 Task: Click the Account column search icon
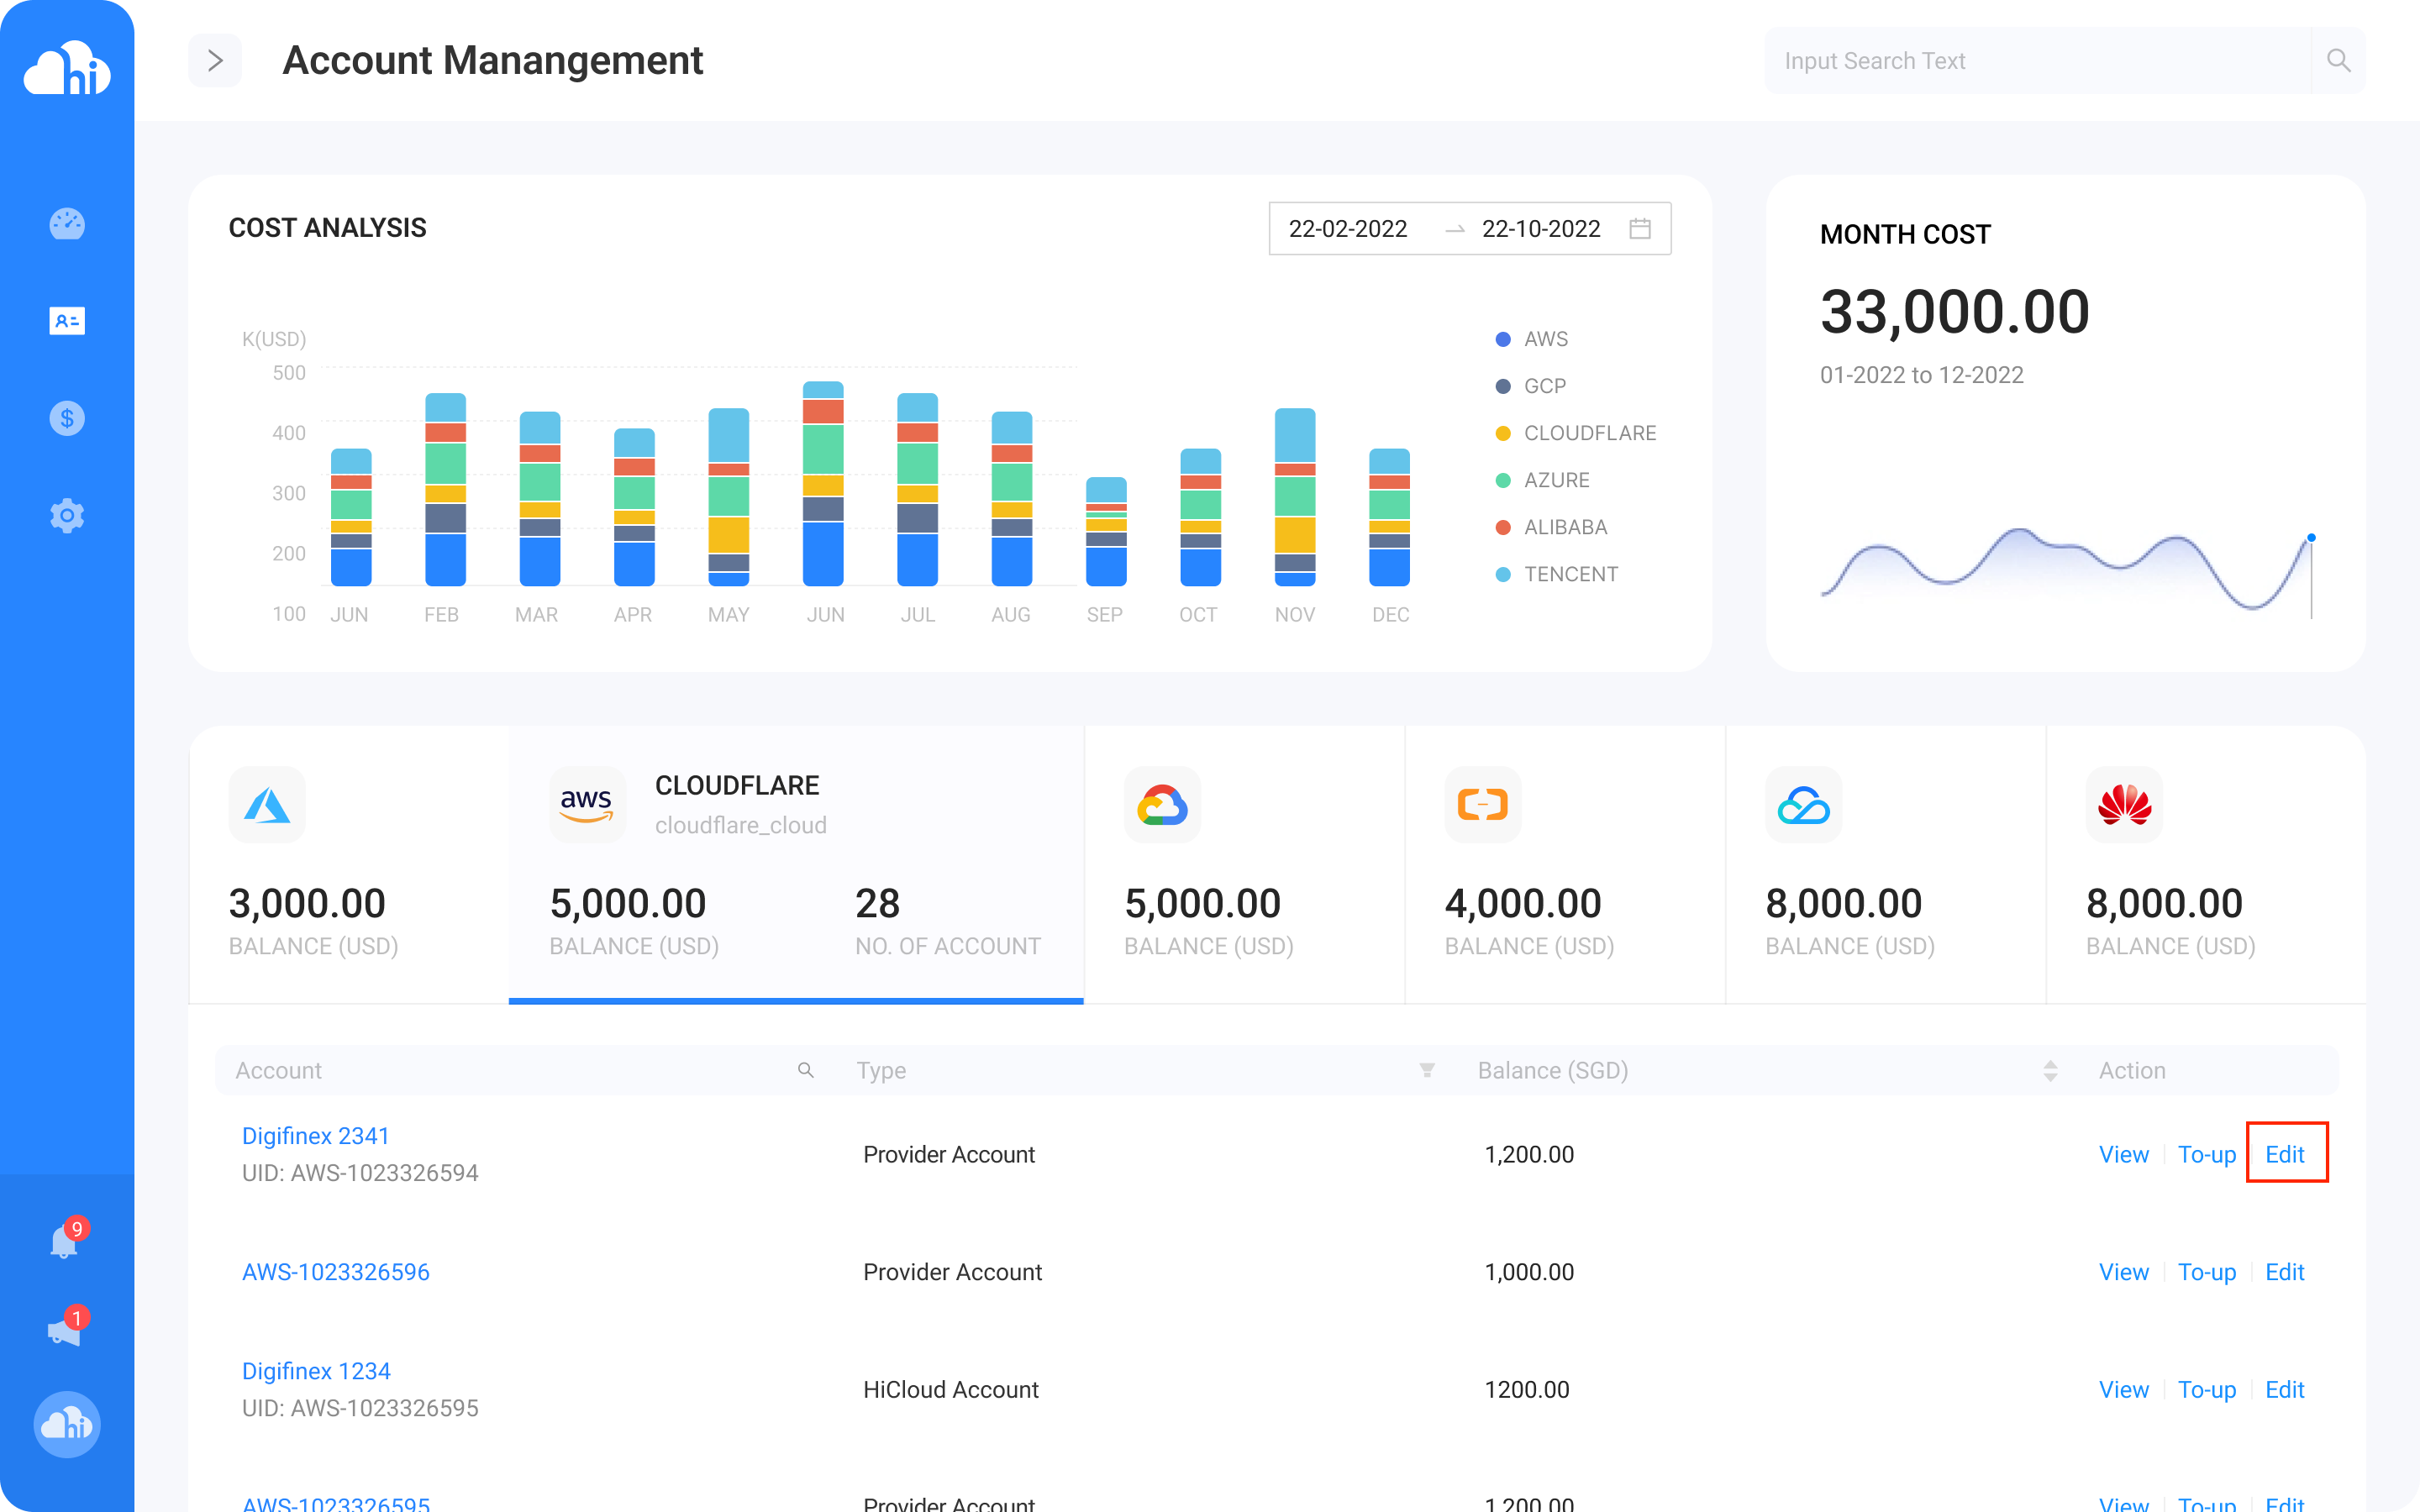805,1070
